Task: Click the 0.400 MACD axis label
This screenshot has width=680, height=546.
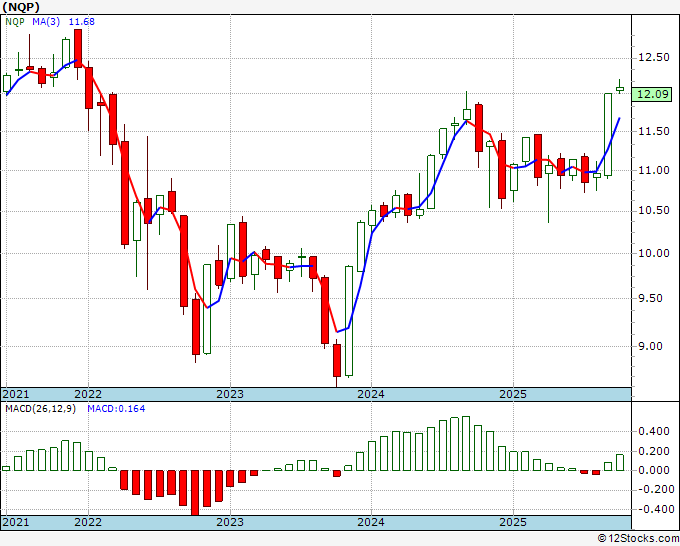Action: (x=654, y=432)
